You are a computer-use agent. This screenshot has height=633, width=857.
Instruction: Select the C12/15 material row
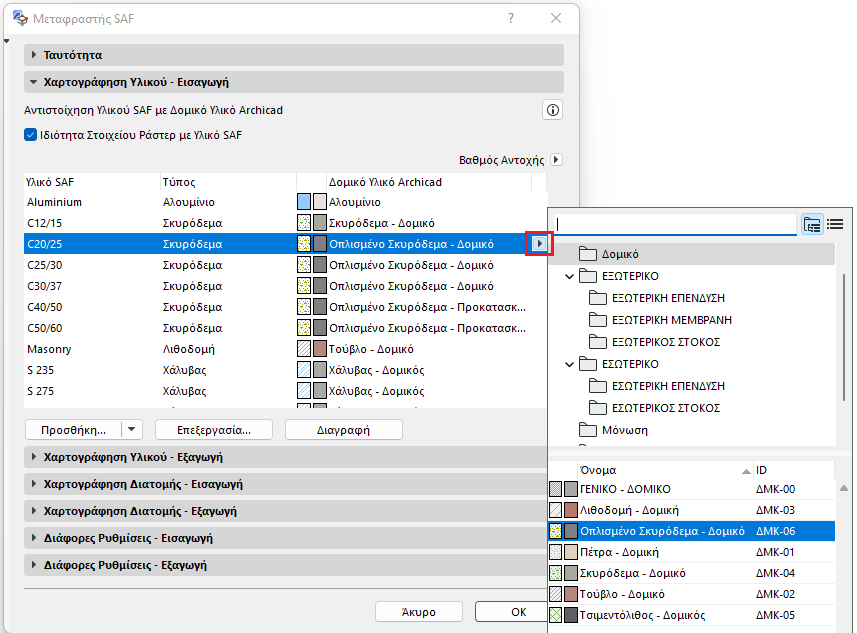pyautogui.click(x=285, y=223)
